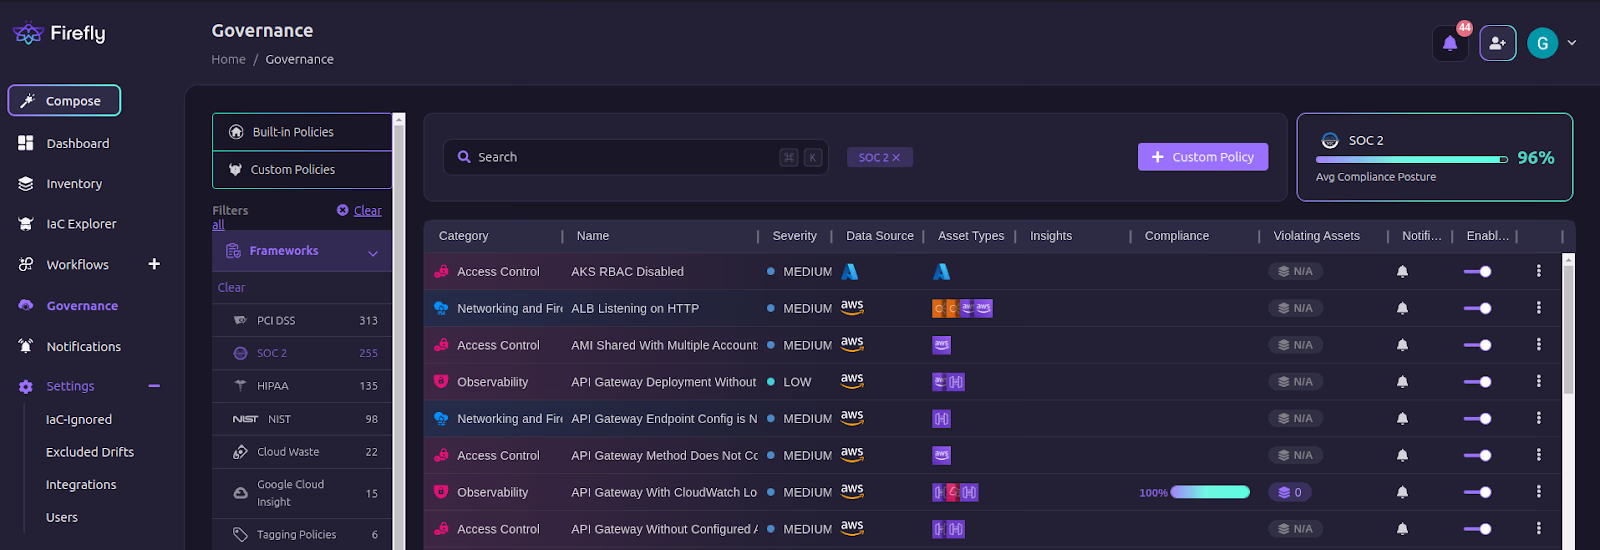Click the SOC 2 framework icon in compliance card
1600x550 pixels.
1330,141
